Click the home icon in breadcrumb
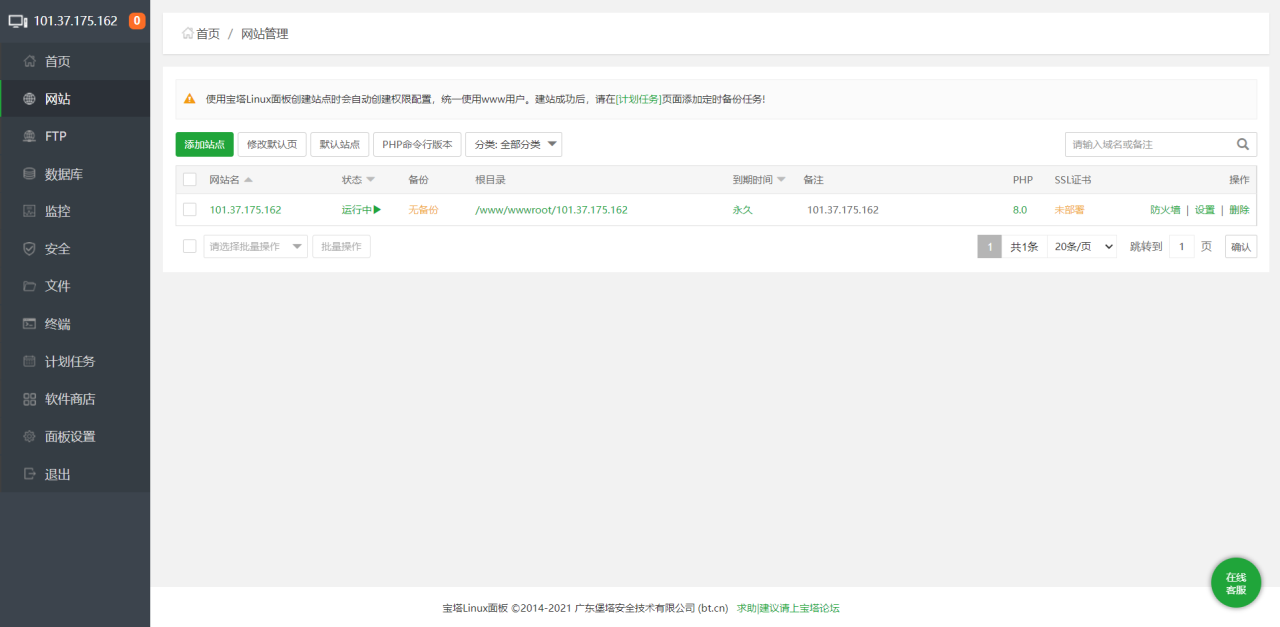This screenshot has height=627, width=1280. 187,33
